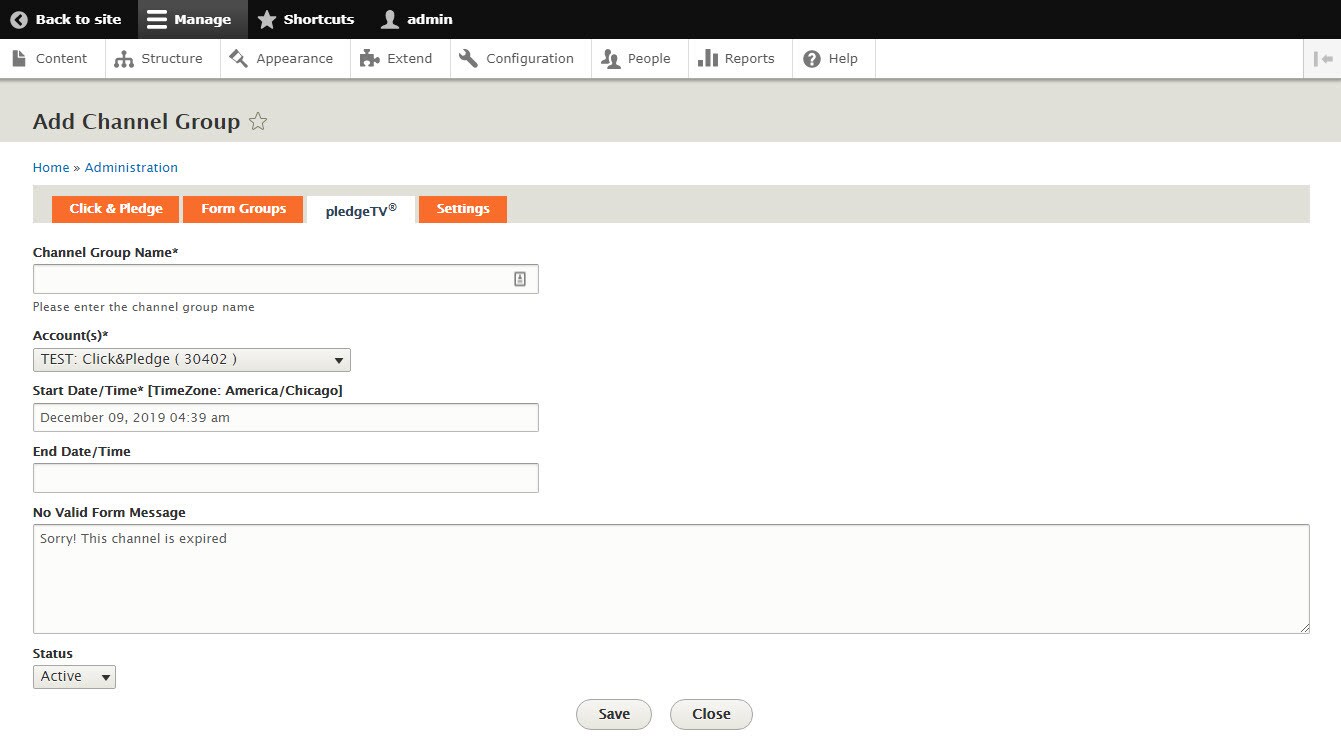
Task: Click the Close button
Action: click(x=711, y=714)
